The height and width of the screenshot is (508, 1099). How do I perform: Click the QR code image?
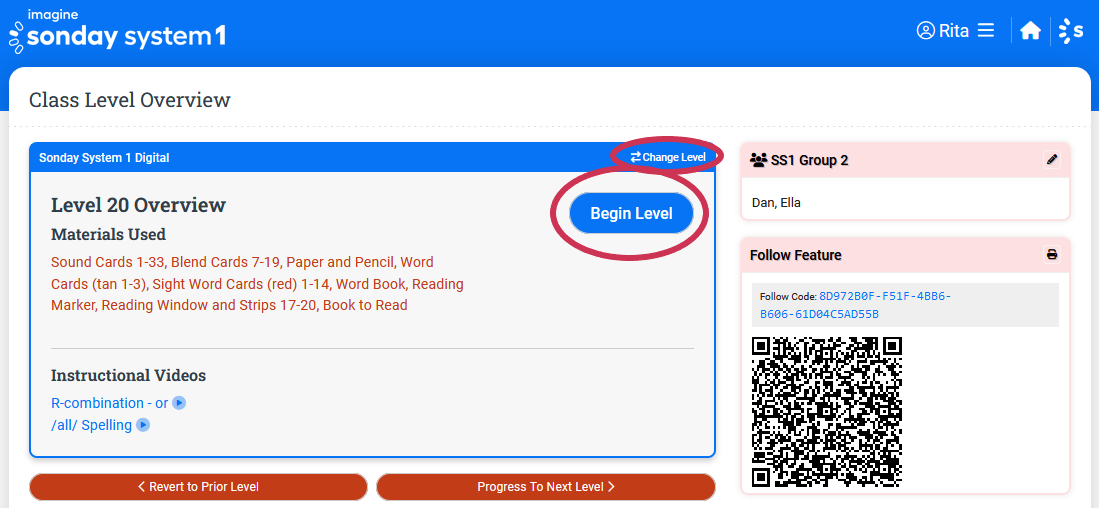(x=826, y=412)
